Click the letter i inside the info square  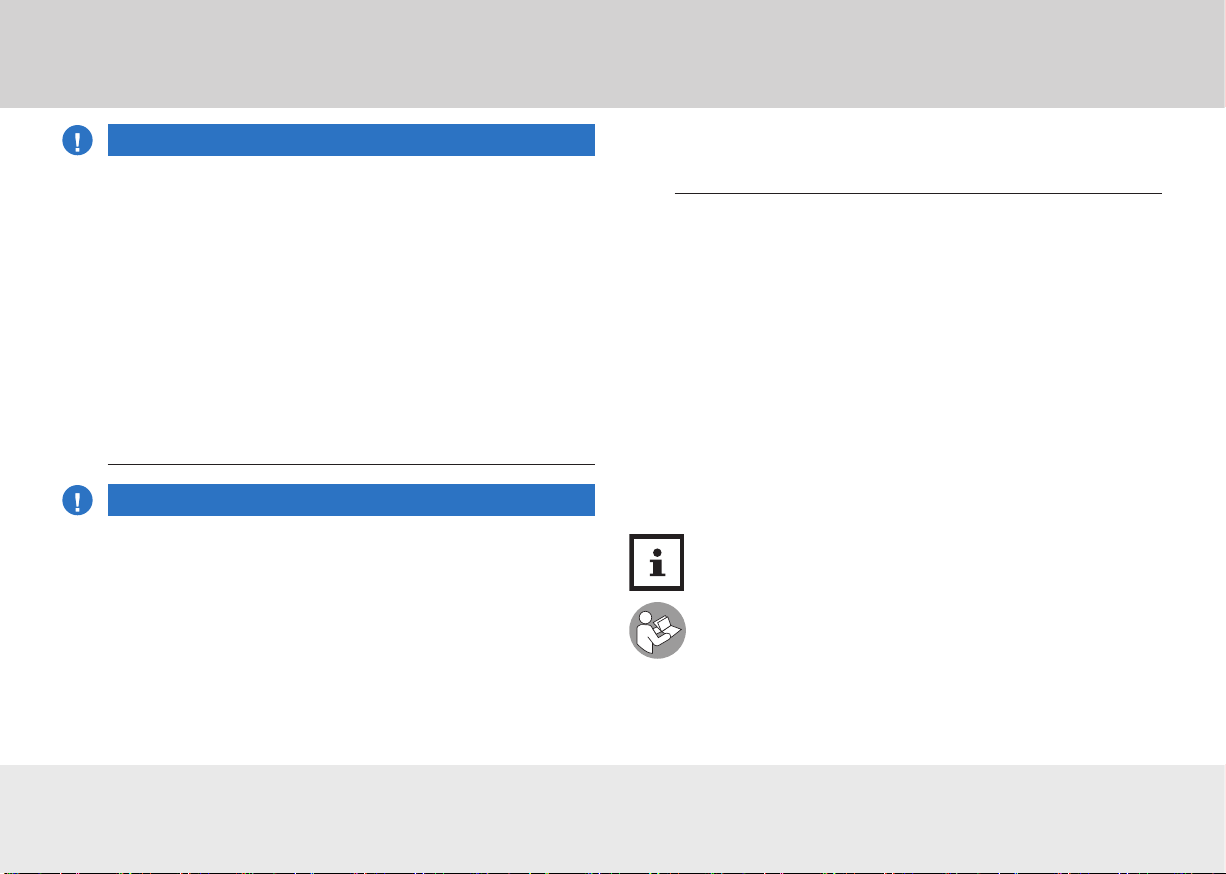click(x=657, y=563)
